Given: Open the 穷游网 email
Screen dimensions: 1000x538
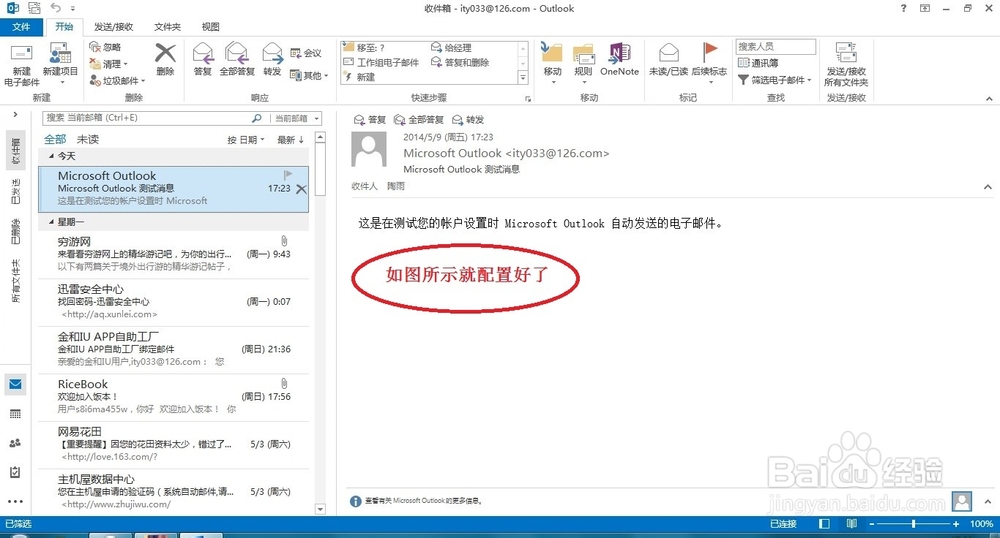Looking at the screenshot, I should point(173,254).
